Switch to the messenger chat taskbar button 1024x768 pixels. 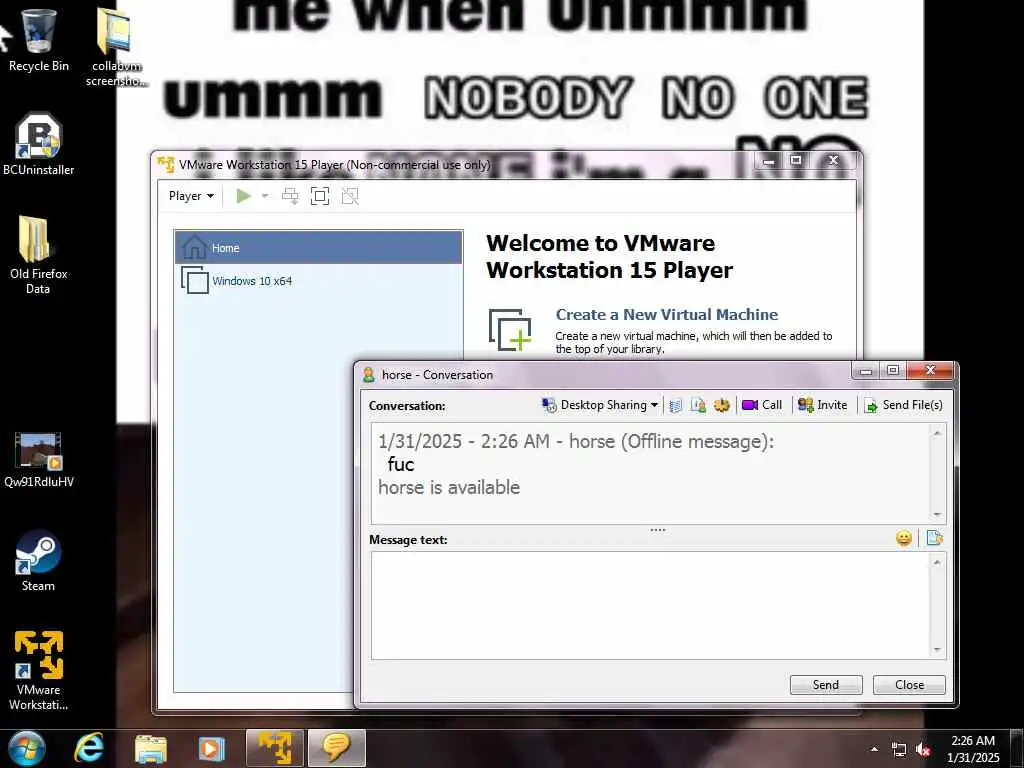(x=336, y=748)
